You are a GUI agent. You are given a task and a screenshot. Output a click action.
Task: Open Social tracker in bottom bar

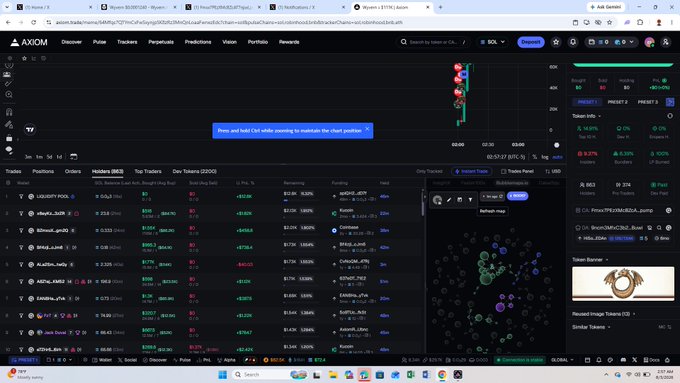pos(128,360)
